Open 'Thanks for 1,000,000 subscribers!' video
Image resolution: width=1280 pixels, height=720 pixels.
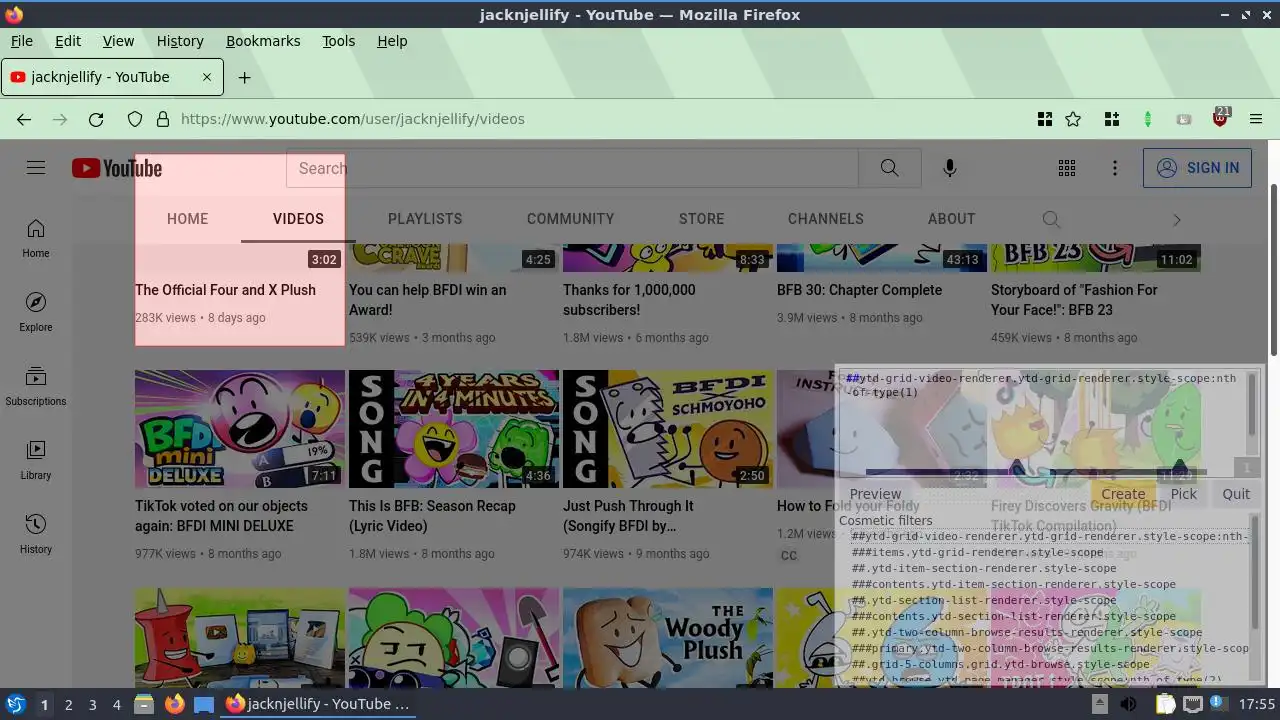[x=629, y=300]
